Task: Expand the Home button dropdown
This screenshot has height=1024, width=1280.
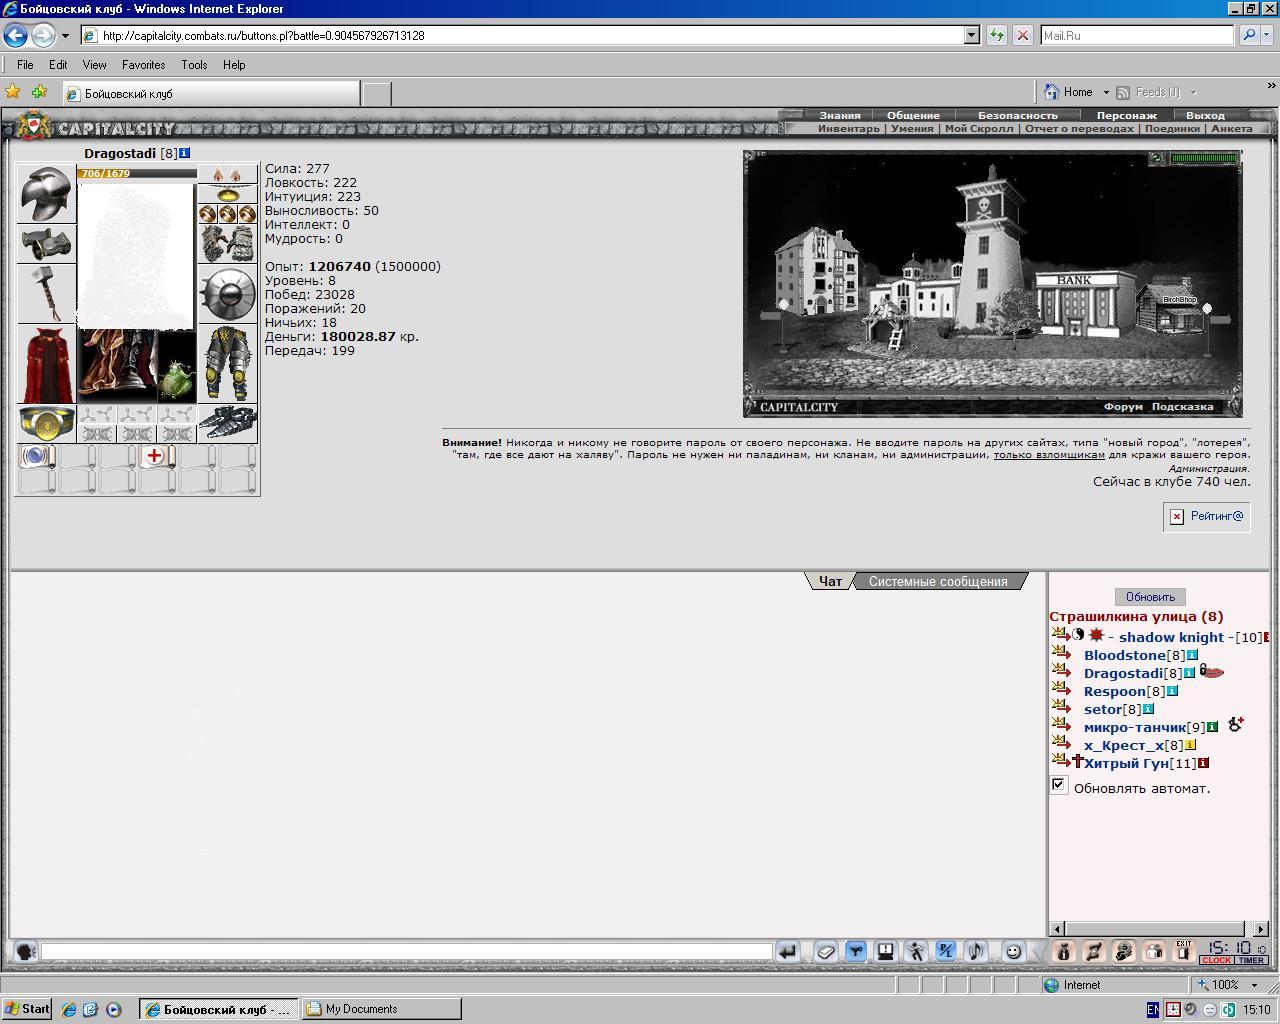Action: pos(1106,92)
